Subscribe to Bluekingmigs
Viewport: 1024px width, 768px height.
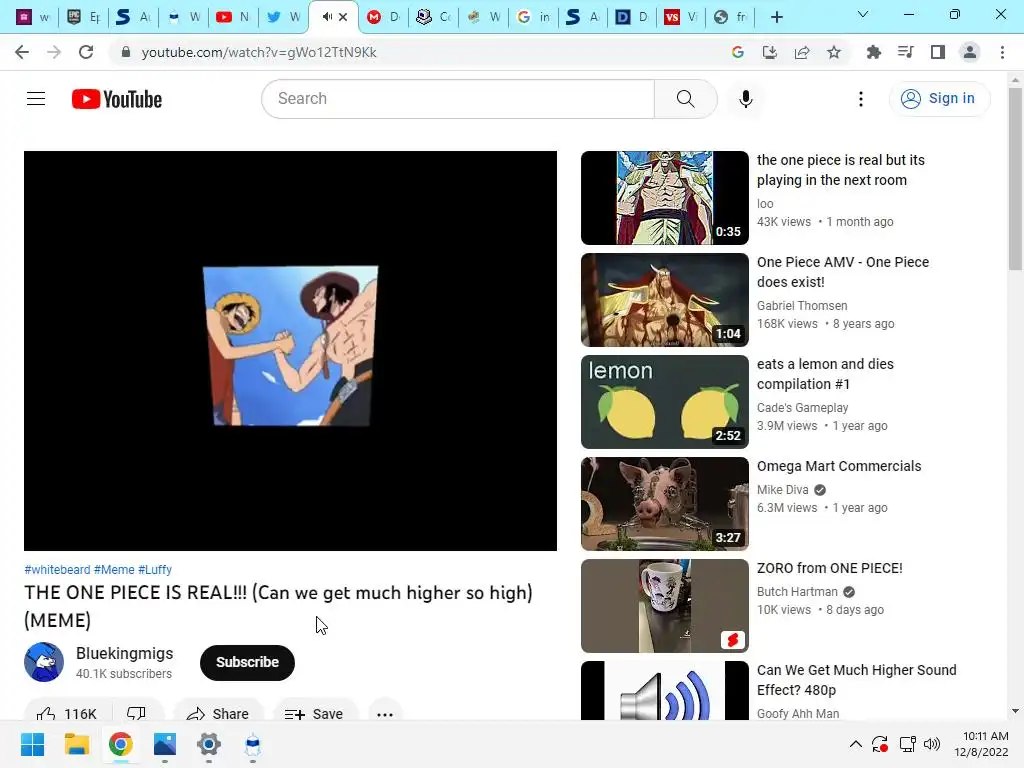click(248, 662)
